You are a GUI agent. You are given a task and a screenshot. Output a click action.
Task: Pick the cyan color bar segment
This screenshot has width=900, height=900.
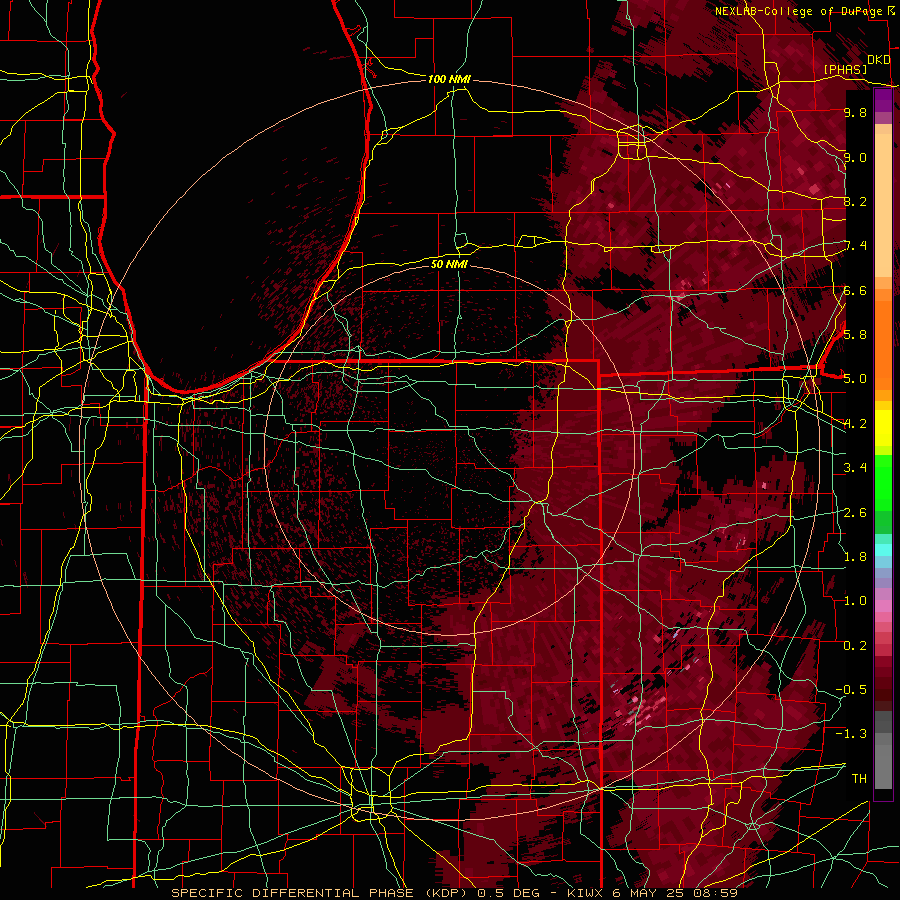[x=883, y=550]
